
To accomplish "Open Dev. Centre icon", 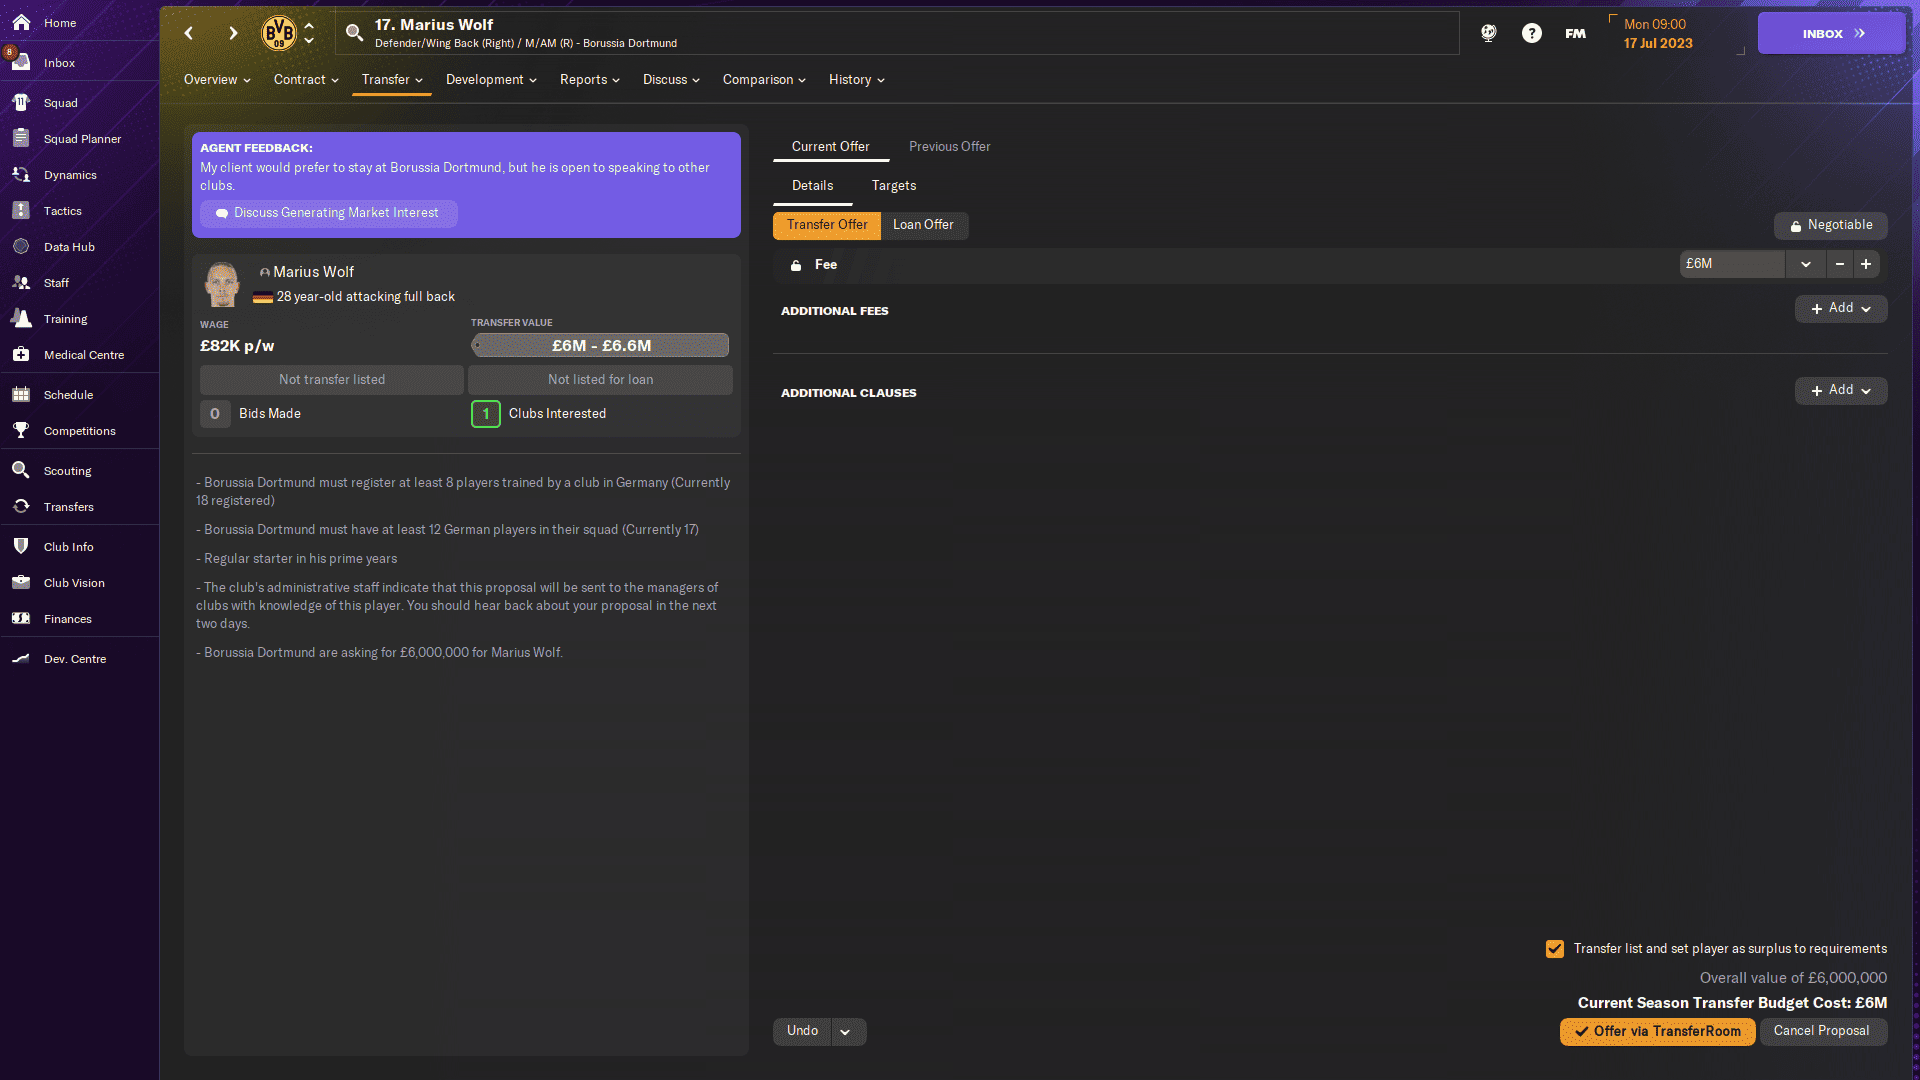I will pos(21,658).
